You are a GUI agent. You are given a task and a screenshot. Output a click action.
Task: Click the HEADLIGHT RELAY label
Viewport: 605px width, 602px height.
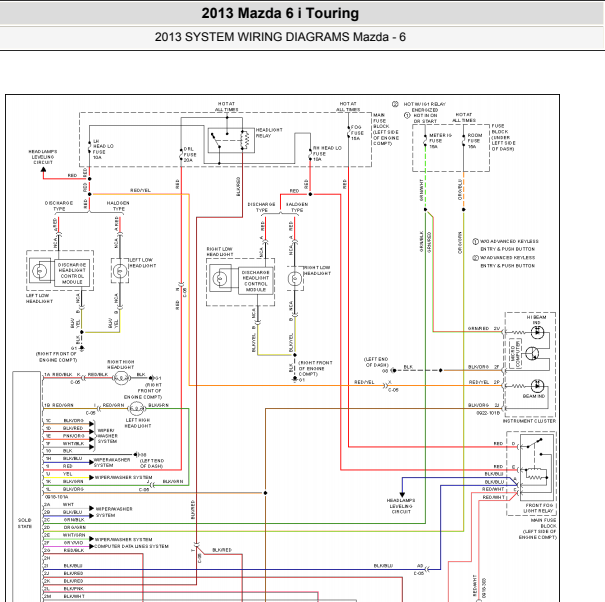[x=269, y=133]
